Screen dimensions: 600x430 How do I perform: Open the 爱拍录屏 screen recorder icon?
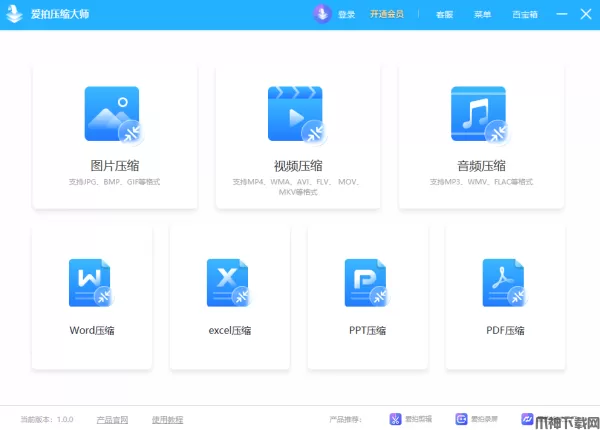click(461, 419)
